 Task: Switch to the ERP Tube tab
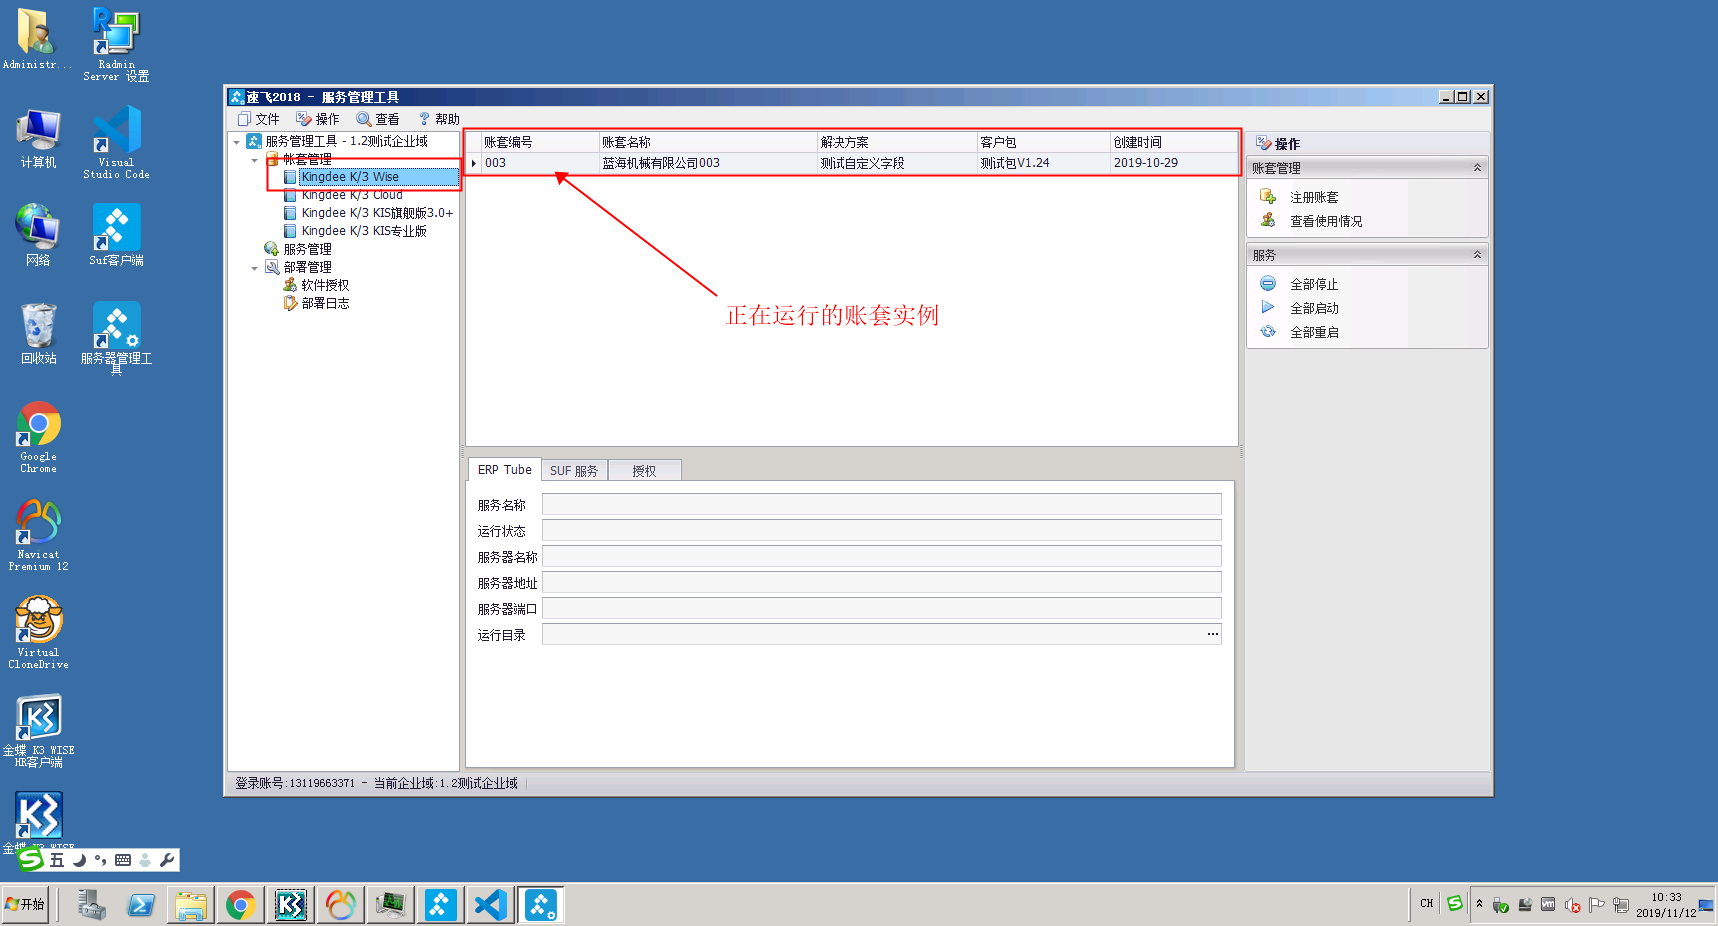point(504,470)
